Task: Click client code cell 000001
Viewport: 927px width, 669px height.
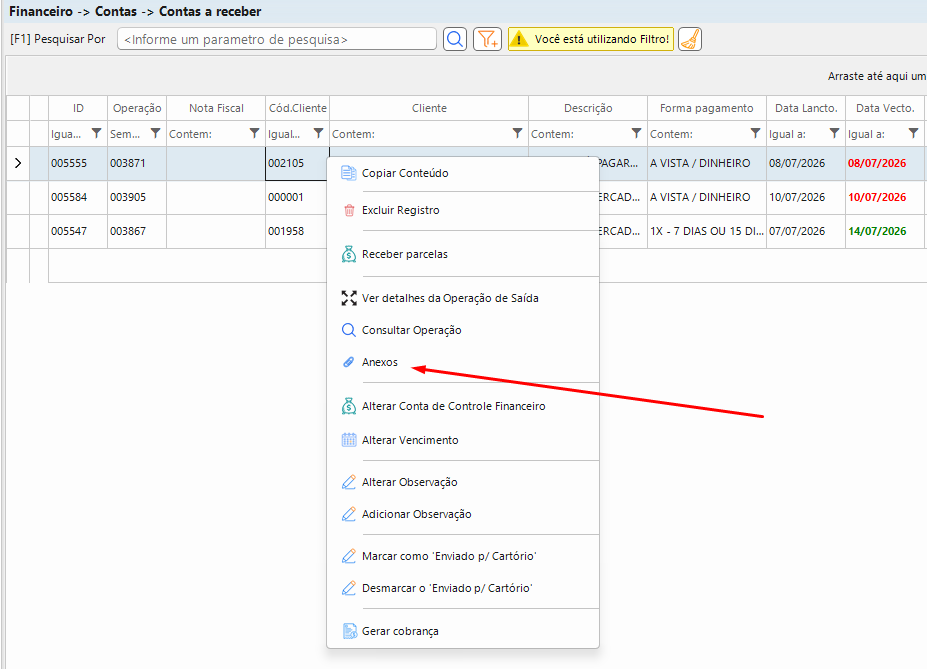Action: [x=297, y=197]
